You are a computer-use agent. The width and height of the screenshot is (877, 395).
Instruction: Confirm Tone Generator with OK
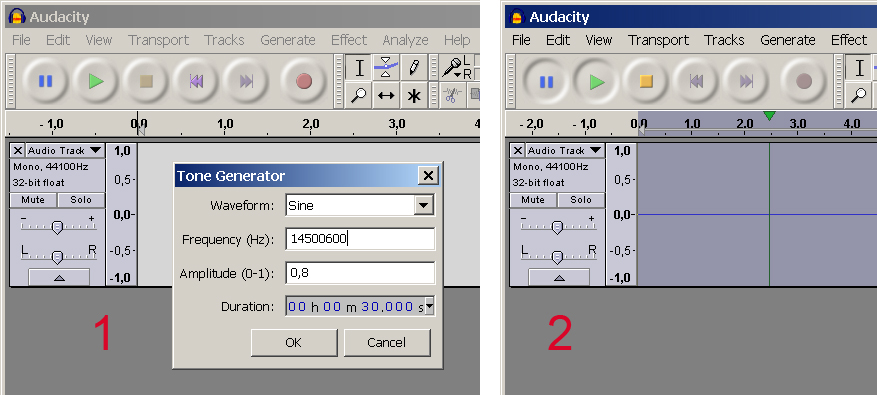[x=294, y=342]
